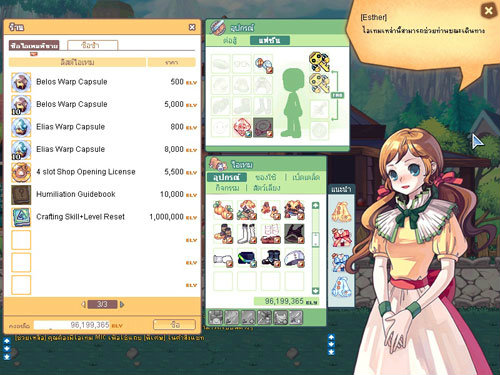Click the white glove item in inventory
The height and width of the screenshot is (375, 500).
[223, 258]
